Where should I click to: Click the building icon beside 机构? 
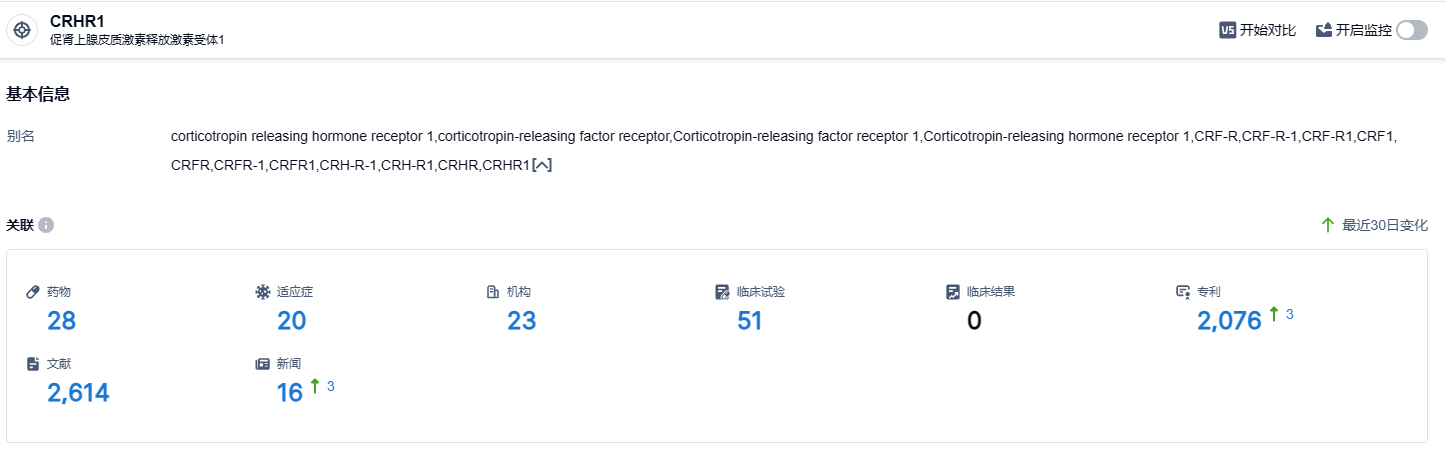point(493,292)
